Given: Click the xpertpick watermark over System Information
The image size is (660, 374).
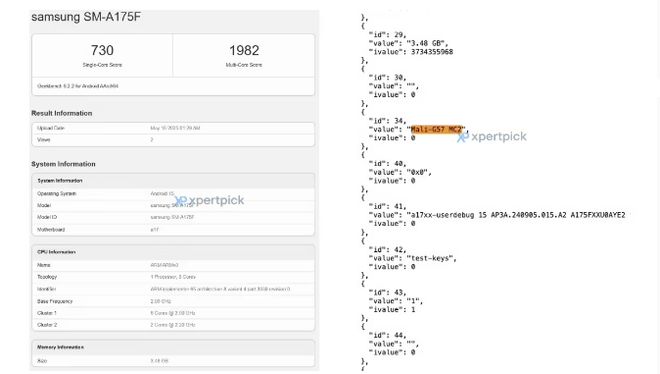Looking at the screenshot, I should click(209, 201).
